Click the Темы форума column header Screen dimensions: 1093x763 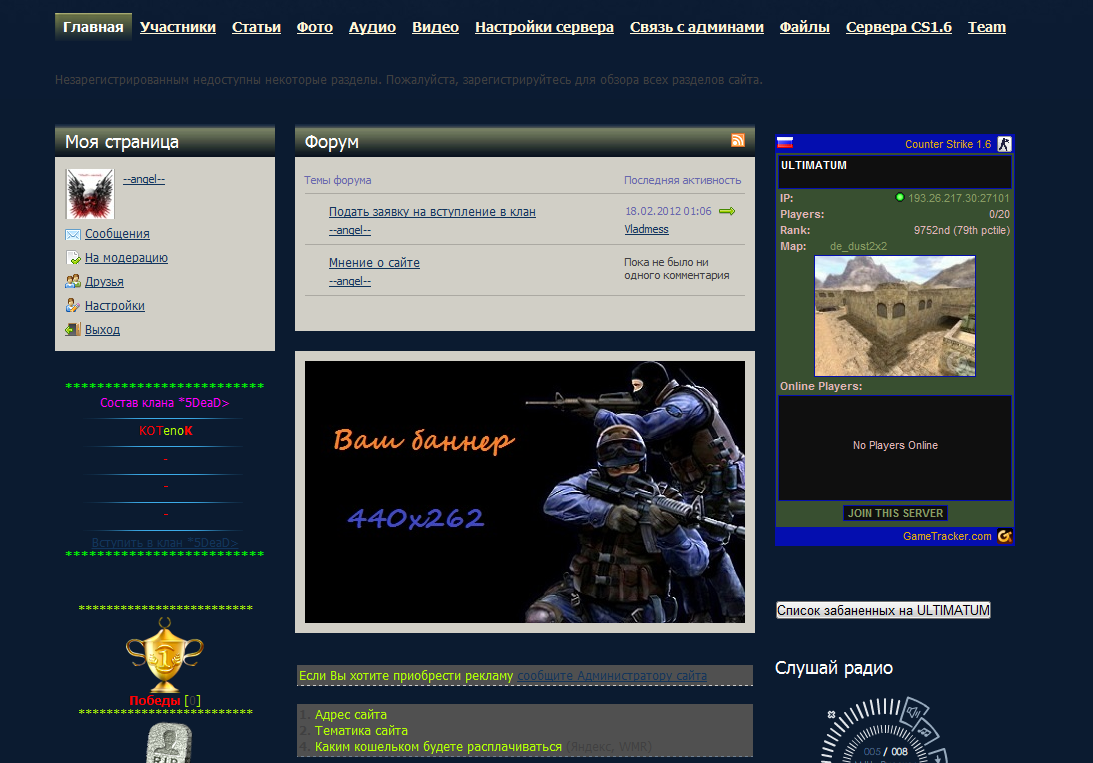tap(337, 180)
